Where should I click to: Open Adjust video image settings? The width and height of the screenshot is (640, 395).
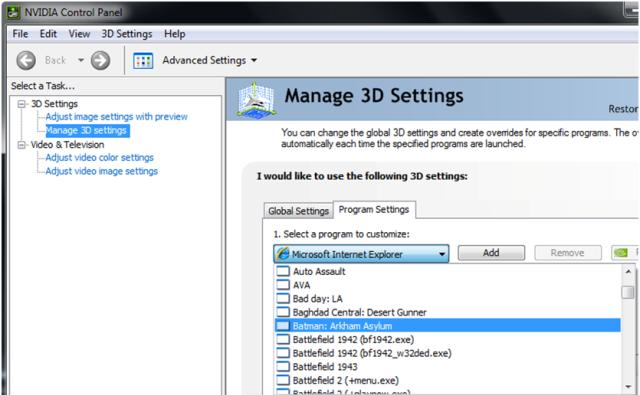tap(102, 171)
